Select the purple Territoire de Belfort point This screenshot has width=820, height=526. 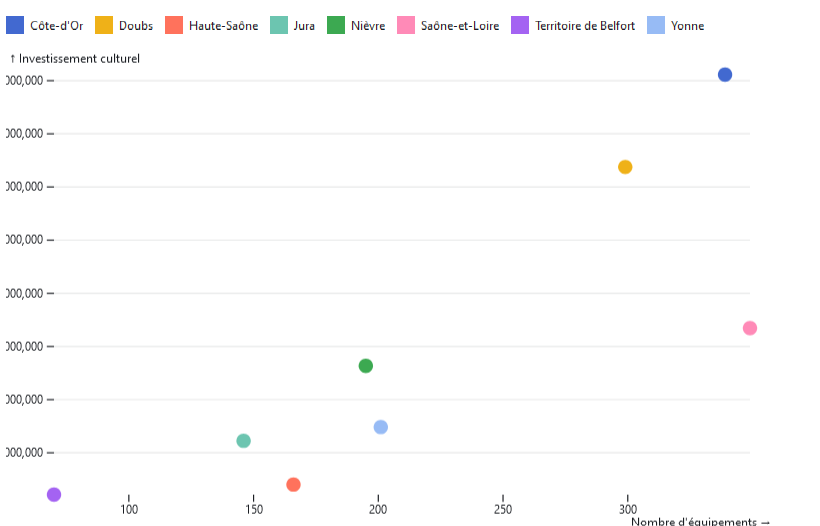click(54, 495)
